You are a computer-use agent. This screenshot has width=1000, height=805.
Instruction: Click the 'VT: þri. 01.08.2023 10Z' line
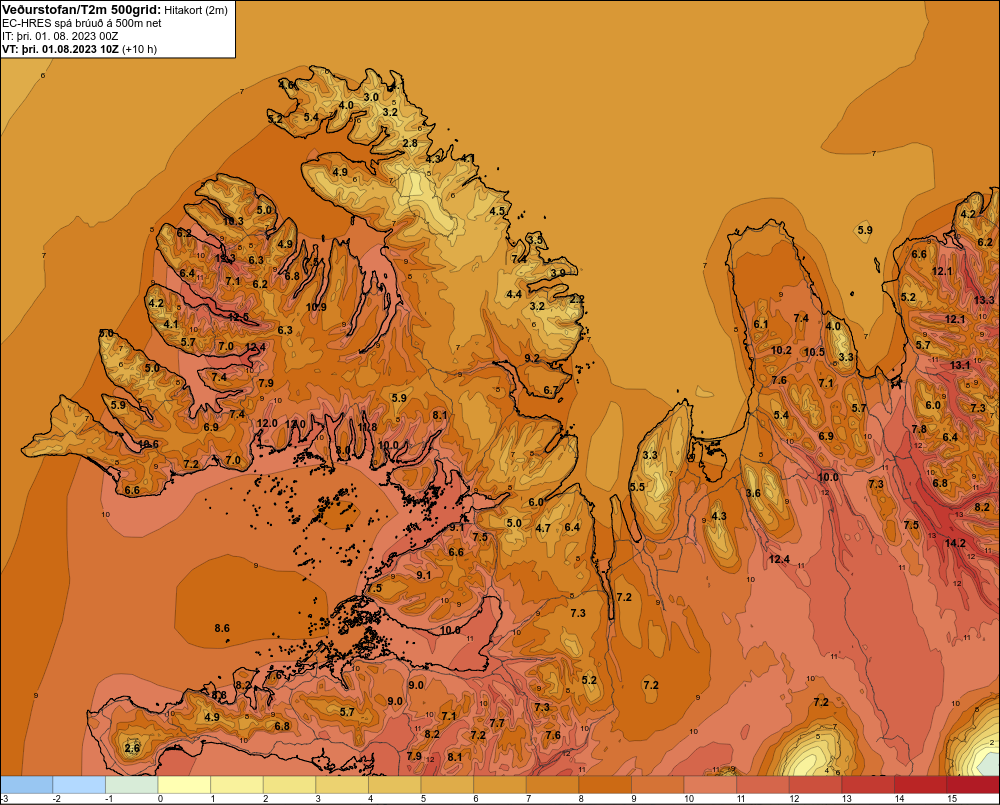pos(60,49)
